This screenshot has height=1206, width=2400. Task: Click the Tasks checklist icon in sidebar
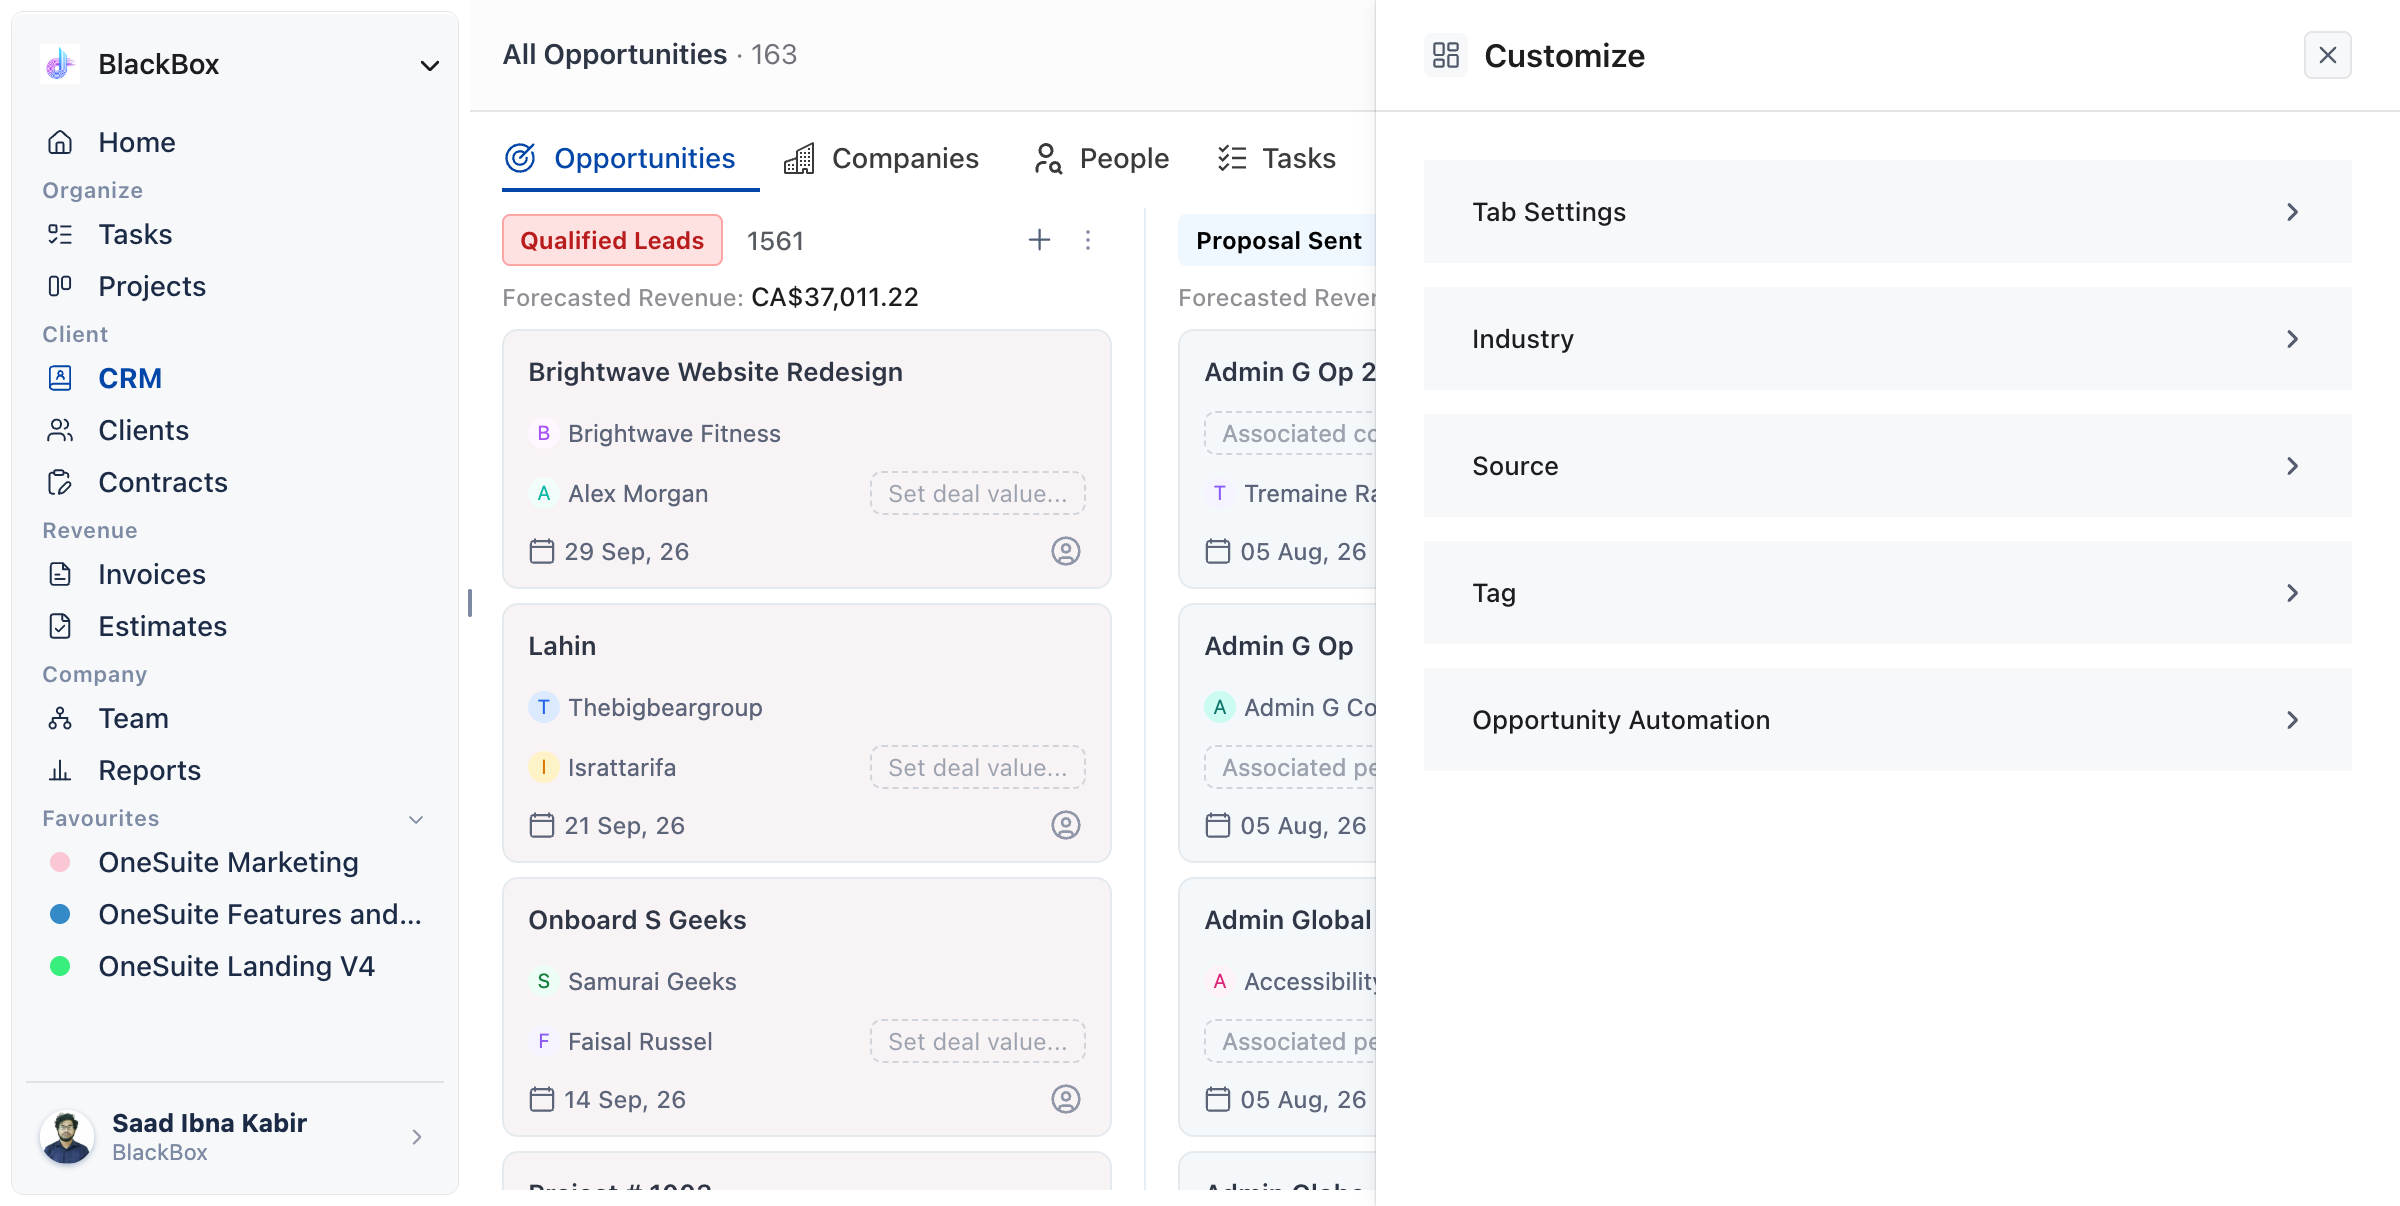(60, 234)
